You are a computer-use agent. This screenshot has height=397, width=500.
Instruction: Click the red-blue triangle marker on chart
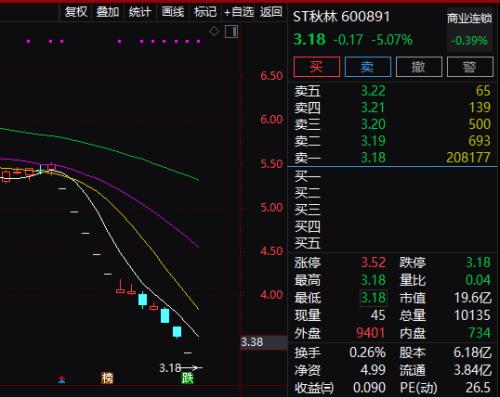pos(62,379)
